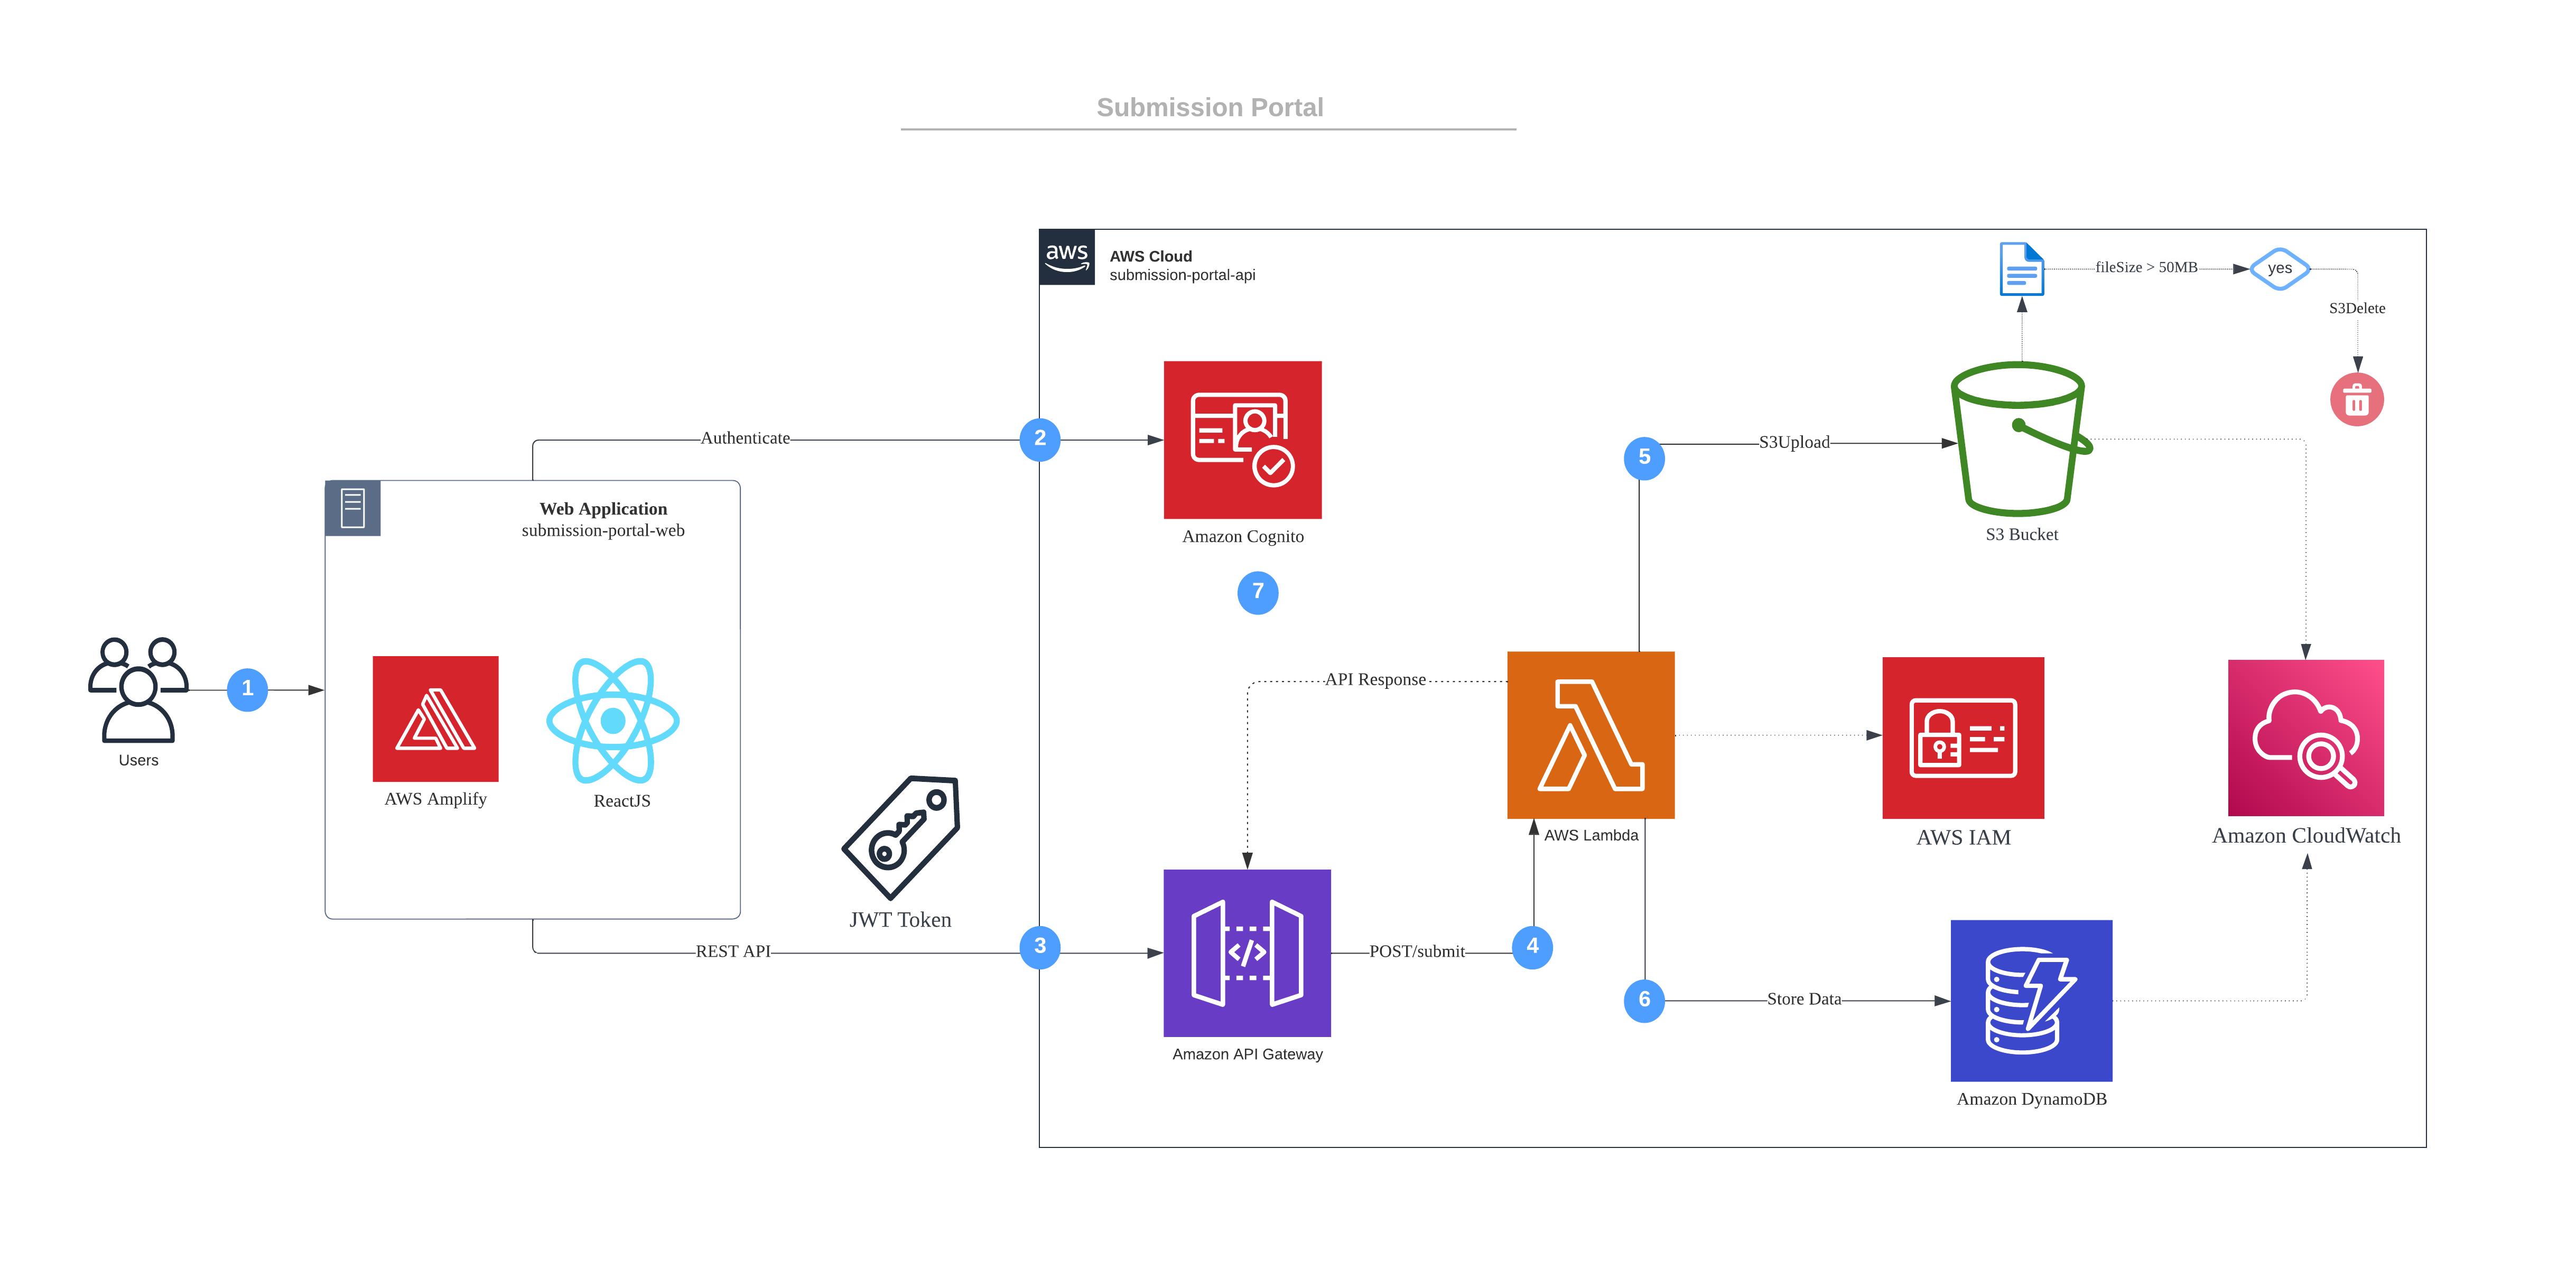
Task: Click the Amazon DynamoDB icon
Action: pos(2031,1000)
